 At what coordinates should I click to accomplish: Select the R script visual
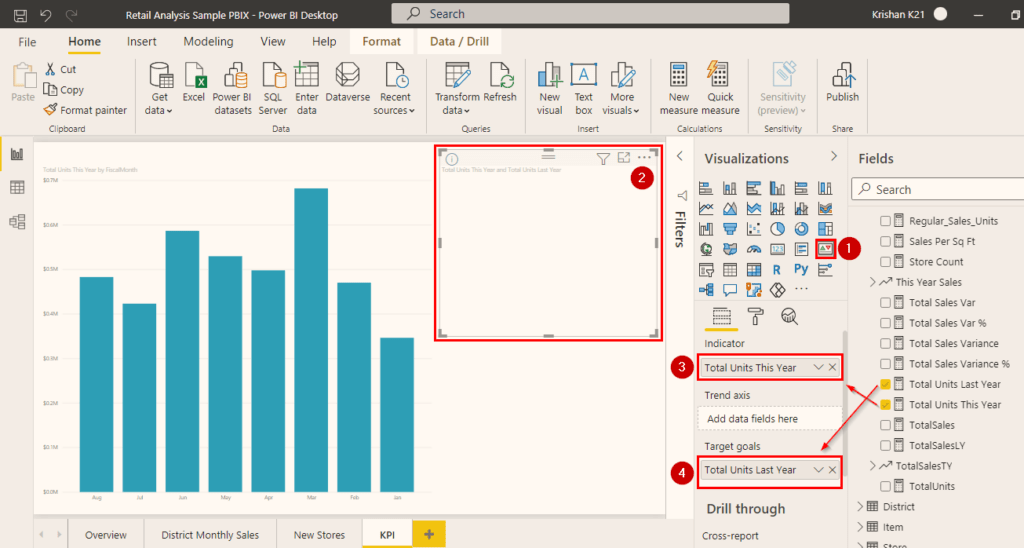click(x=776, y=270)
